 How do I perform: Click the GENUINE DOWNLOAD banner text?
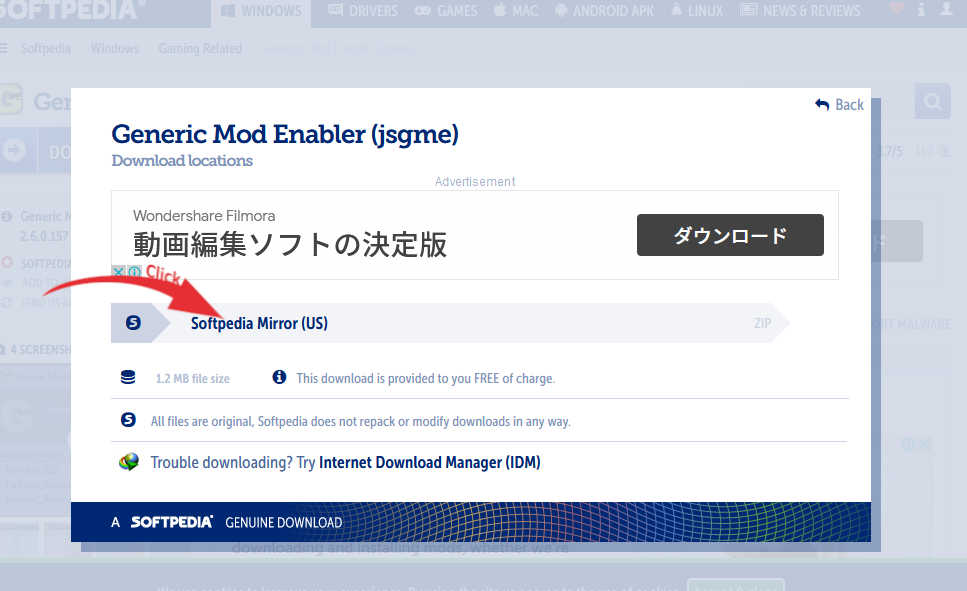284,523
